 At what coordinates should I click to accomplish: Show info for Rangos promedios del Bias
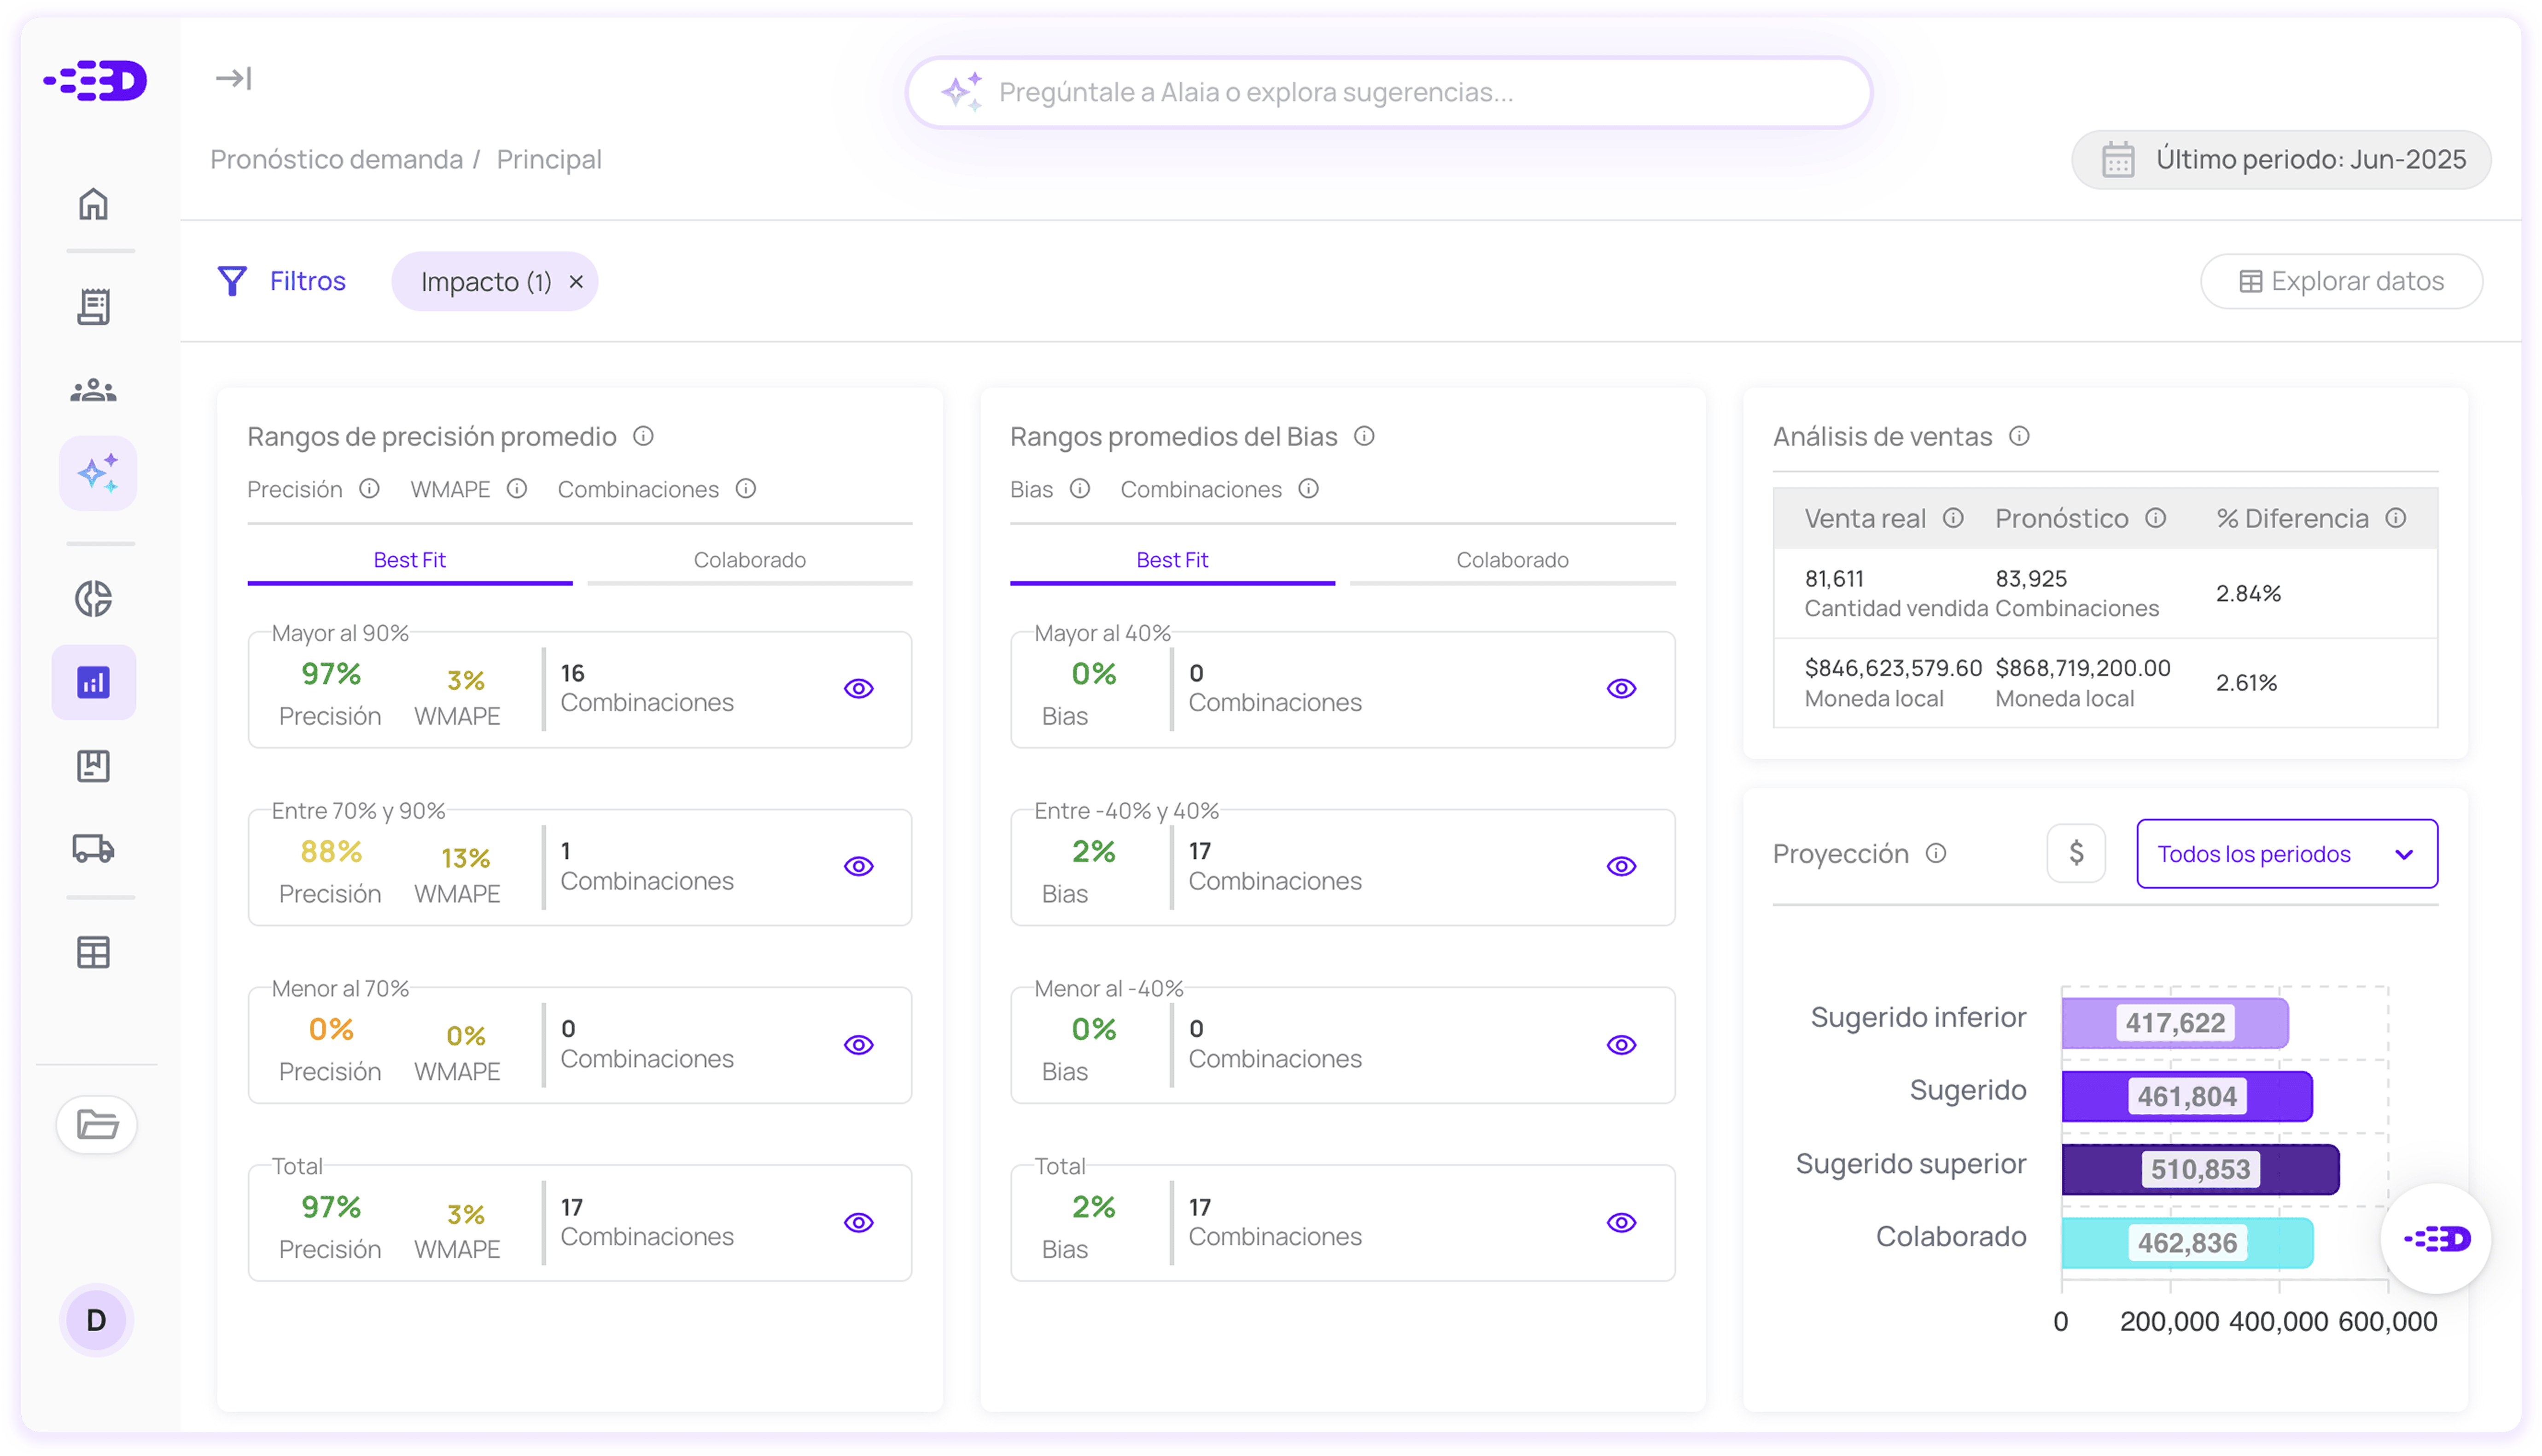[x=1364, y=436]
